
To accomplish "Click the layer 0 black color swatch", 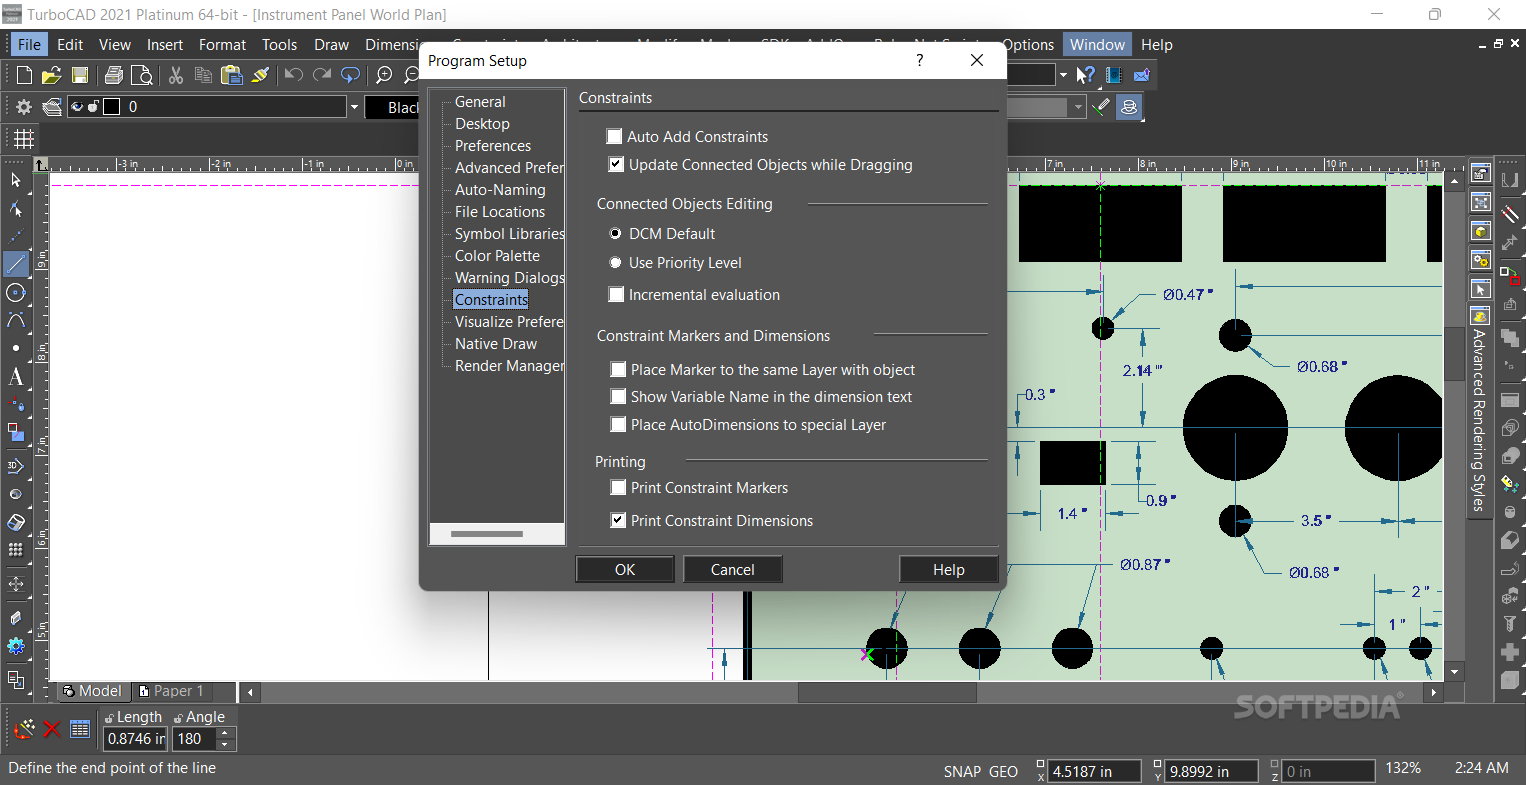I will click(x=111, y=107).
